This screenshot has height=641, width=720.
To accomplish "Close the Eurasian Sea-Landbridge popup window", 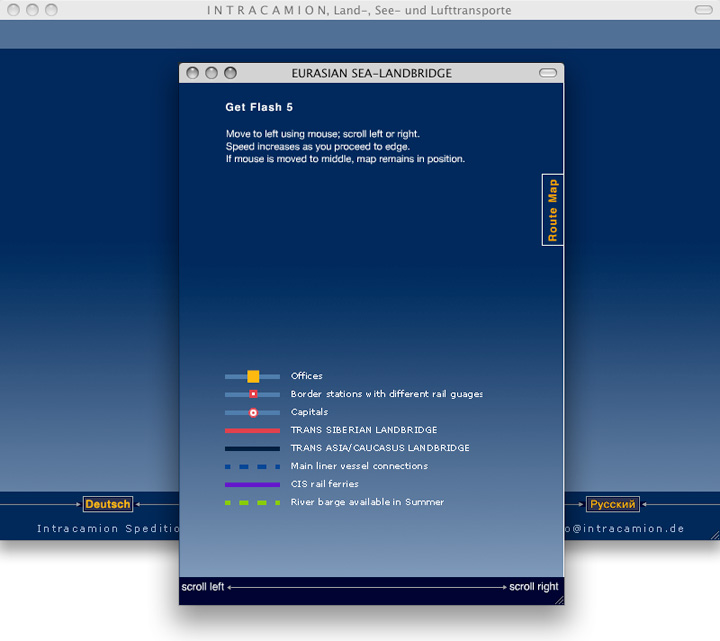I will pyautogui.click(x=193, y=73).
